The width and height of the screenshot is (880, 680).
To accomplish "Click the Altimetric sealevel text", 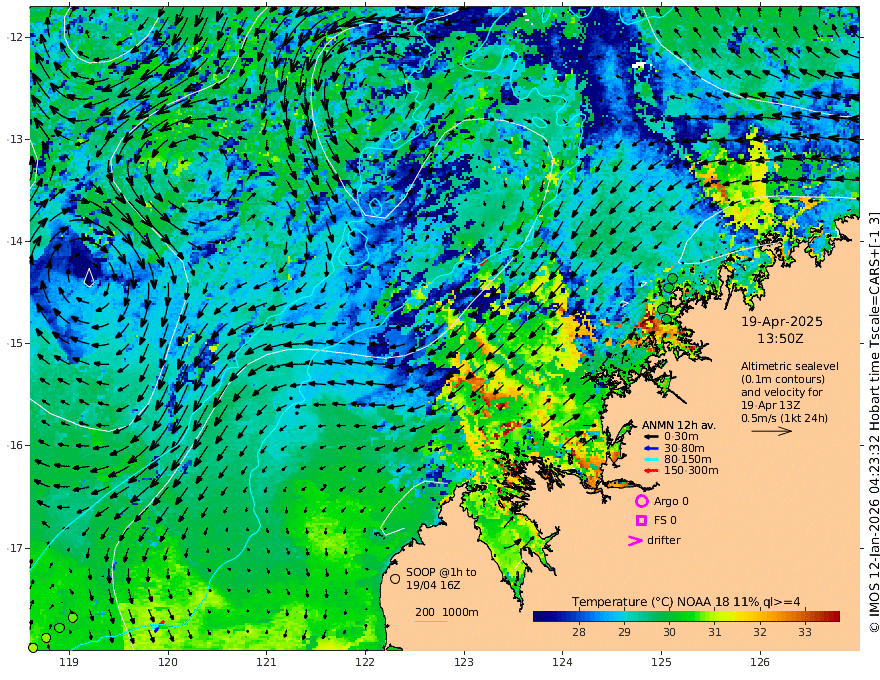I will (x=790, y=366).
